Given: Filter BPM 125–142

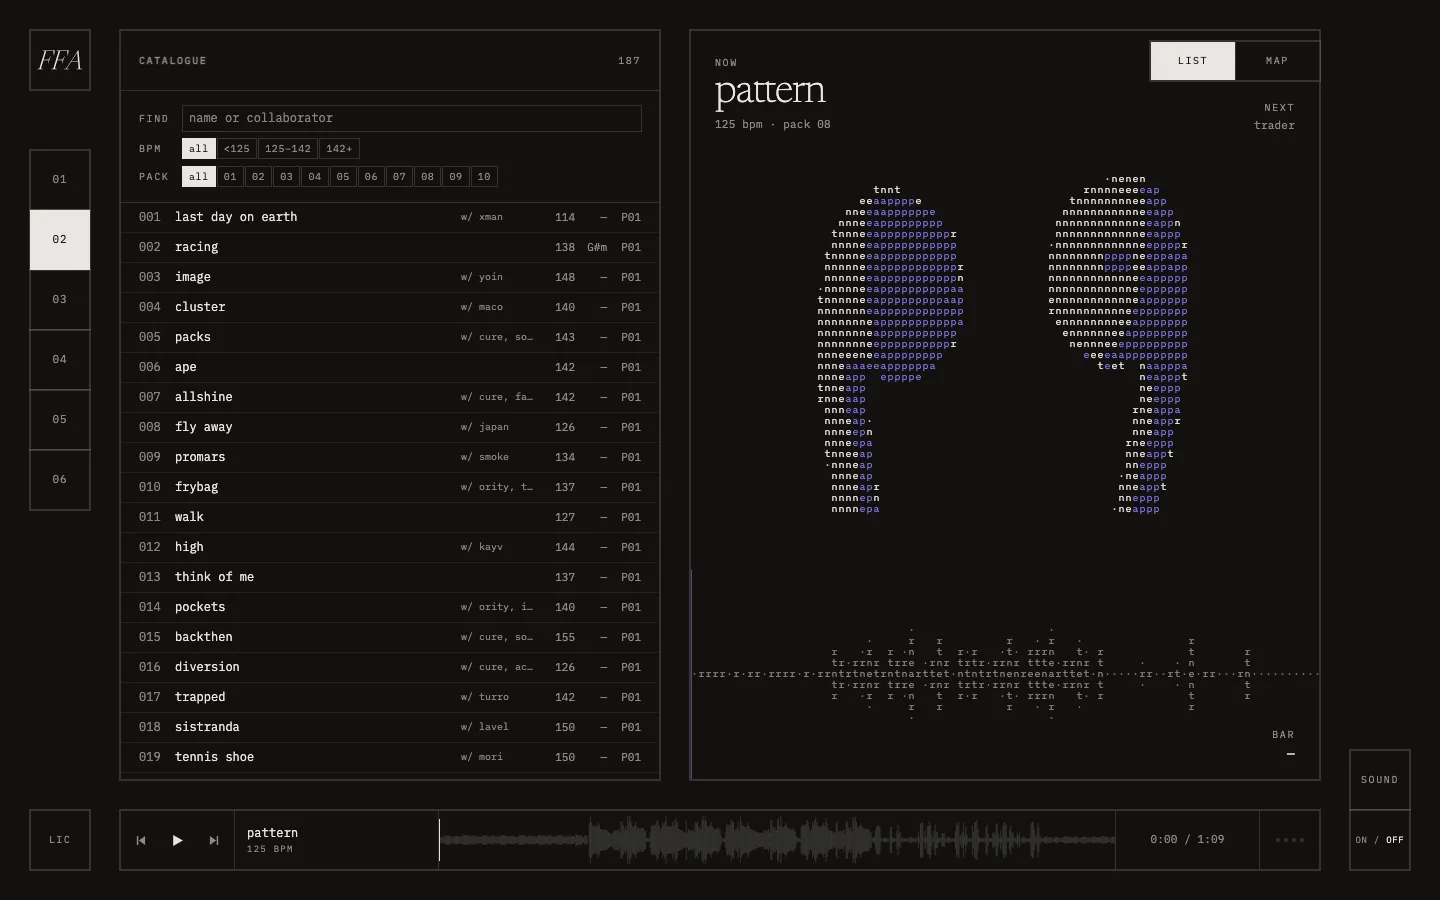Looking at the screenshot, I should pos(288,149).
